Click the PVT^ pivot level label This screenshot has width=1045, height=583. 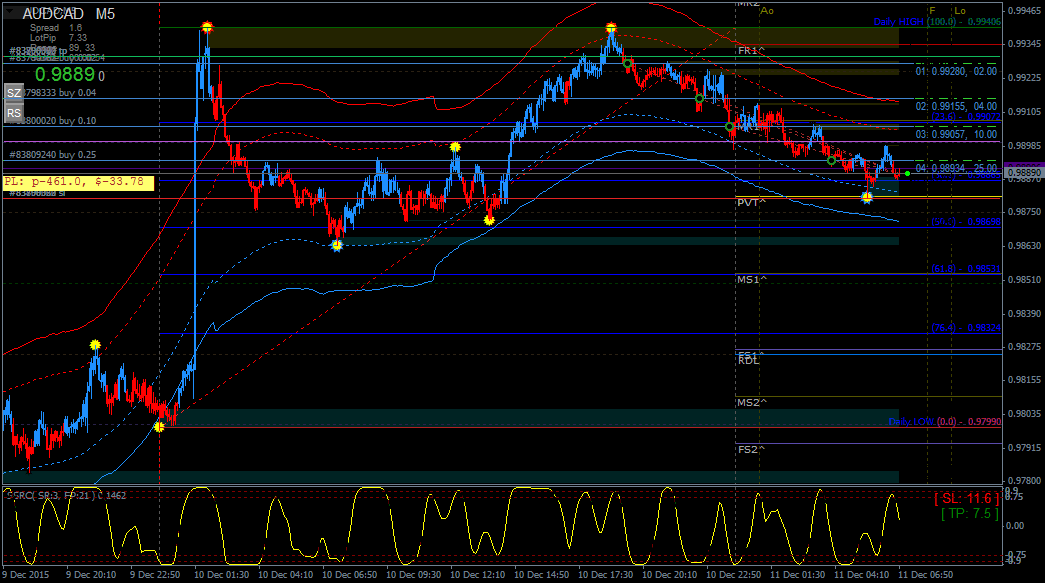point(751,203)
